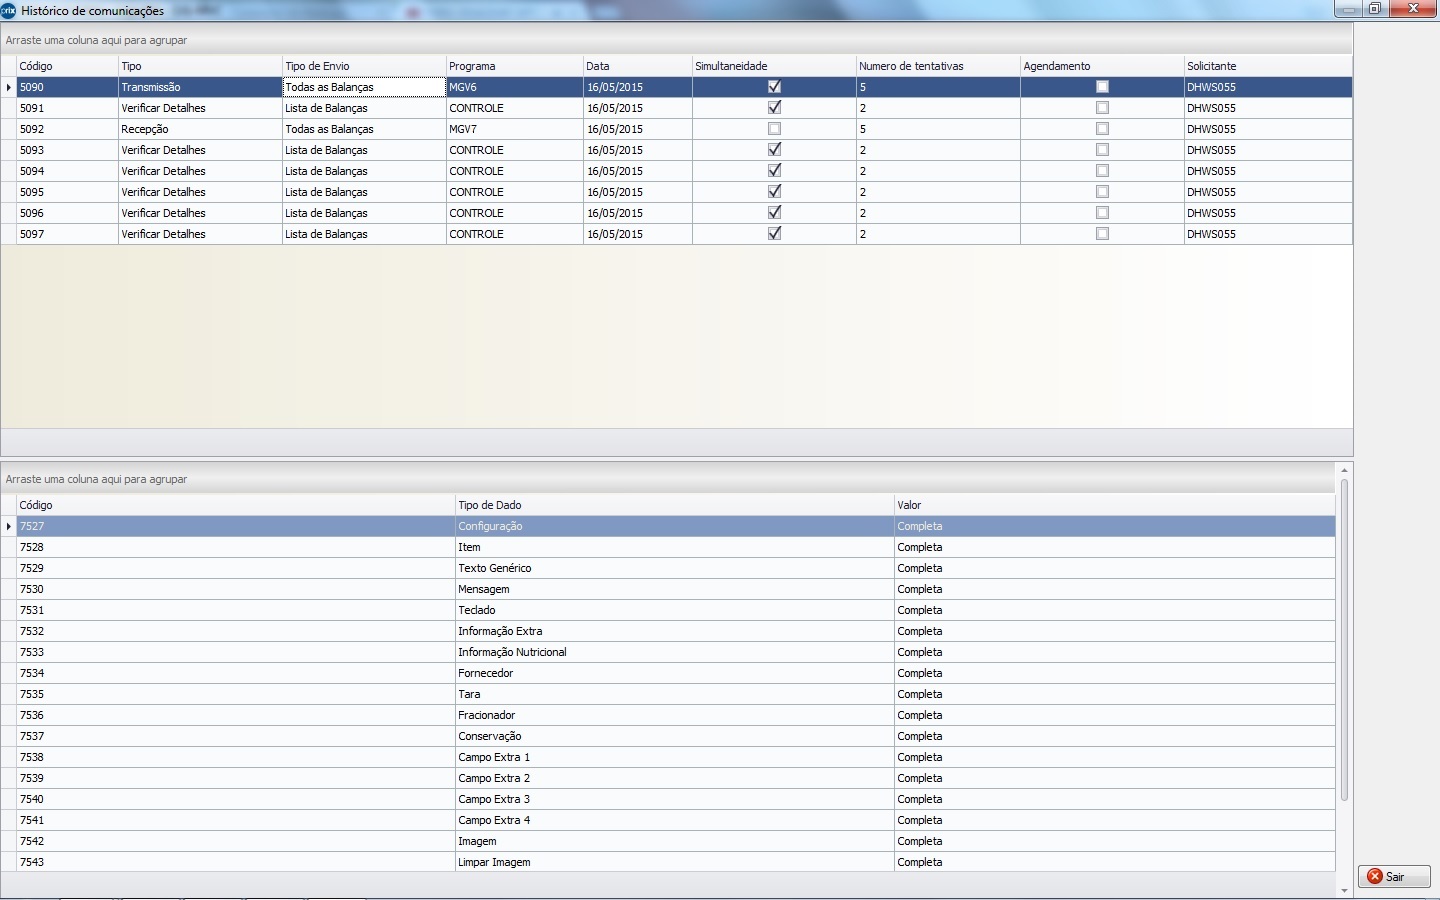Toggle Agendamento checkbox for row 5090

click(1102, 87)
